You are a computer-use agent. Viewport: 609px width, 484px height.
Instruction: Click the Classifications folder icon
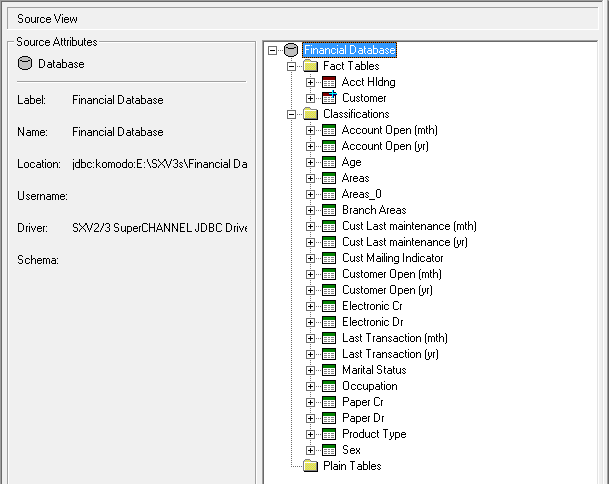click(310, 114)
